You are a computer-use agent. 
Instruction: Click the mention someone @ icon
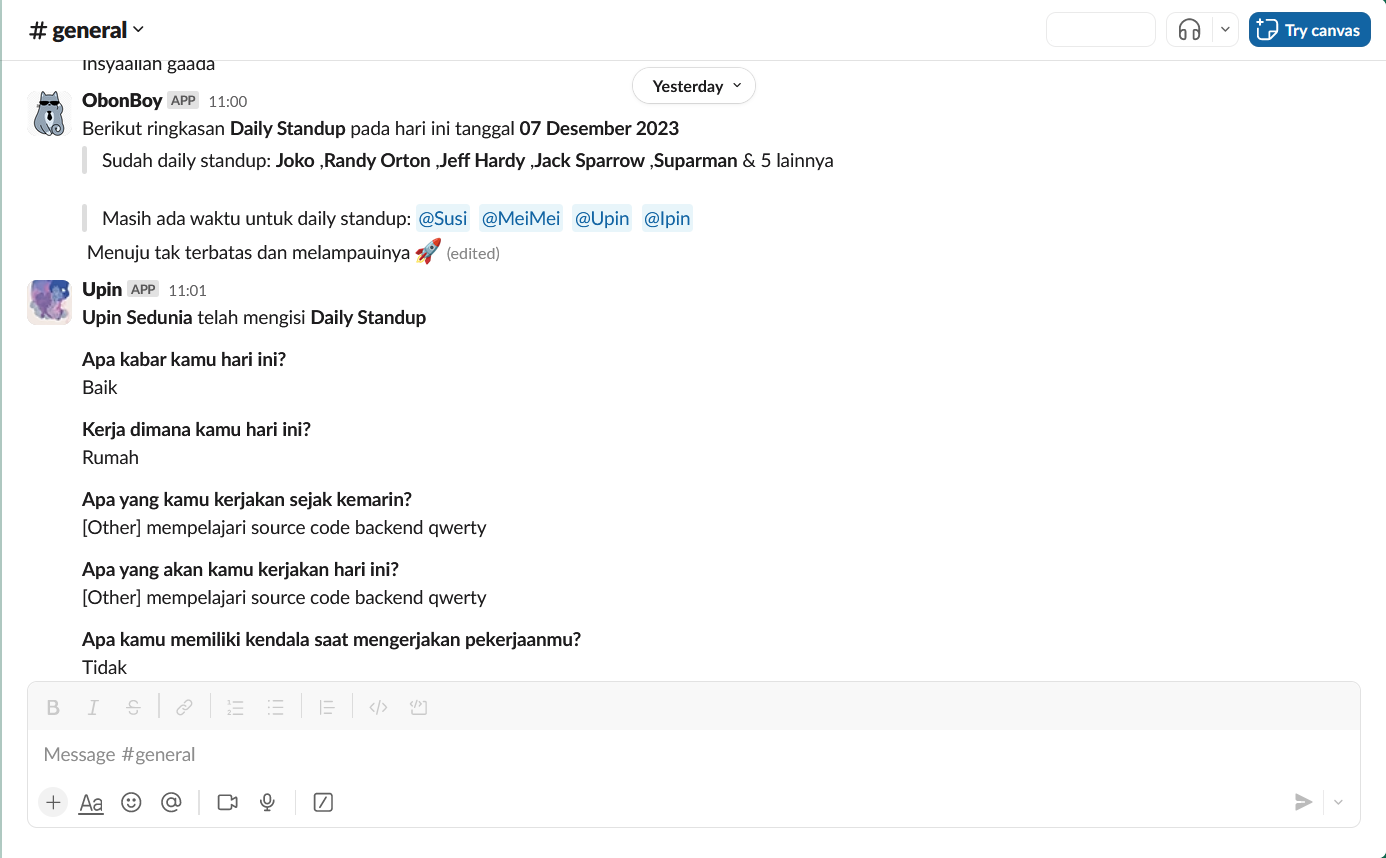click(171, 802)
